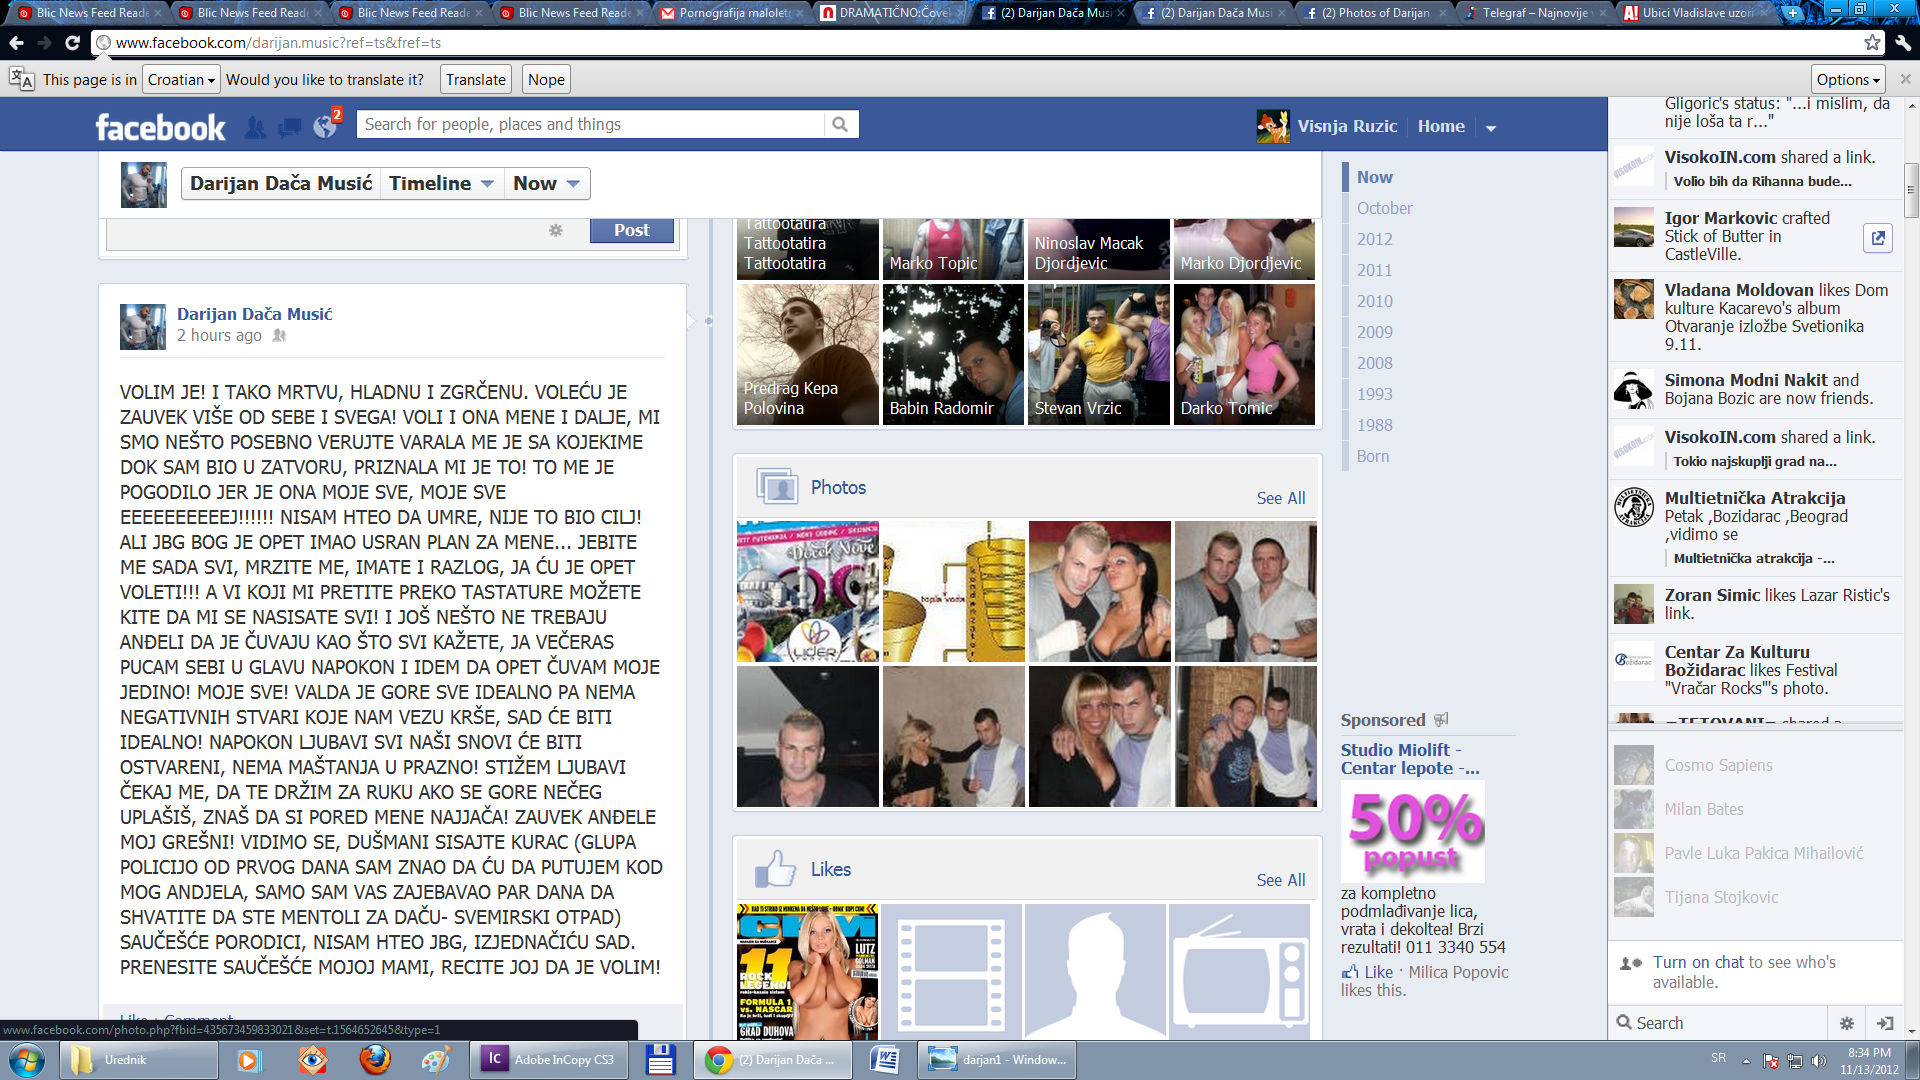The width and height of the screenshot is (1920, 1080).
Task: Click the search magnifier button
Action: pos(840,124)
